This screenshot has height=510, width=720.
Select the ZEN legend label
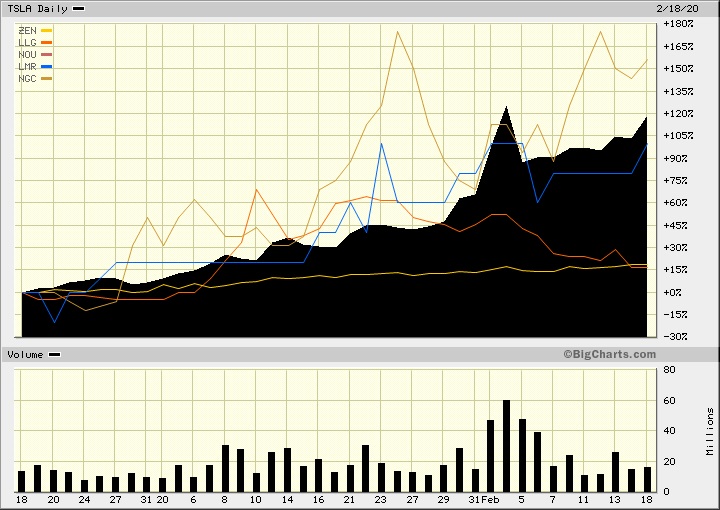[x=27, y=30]
